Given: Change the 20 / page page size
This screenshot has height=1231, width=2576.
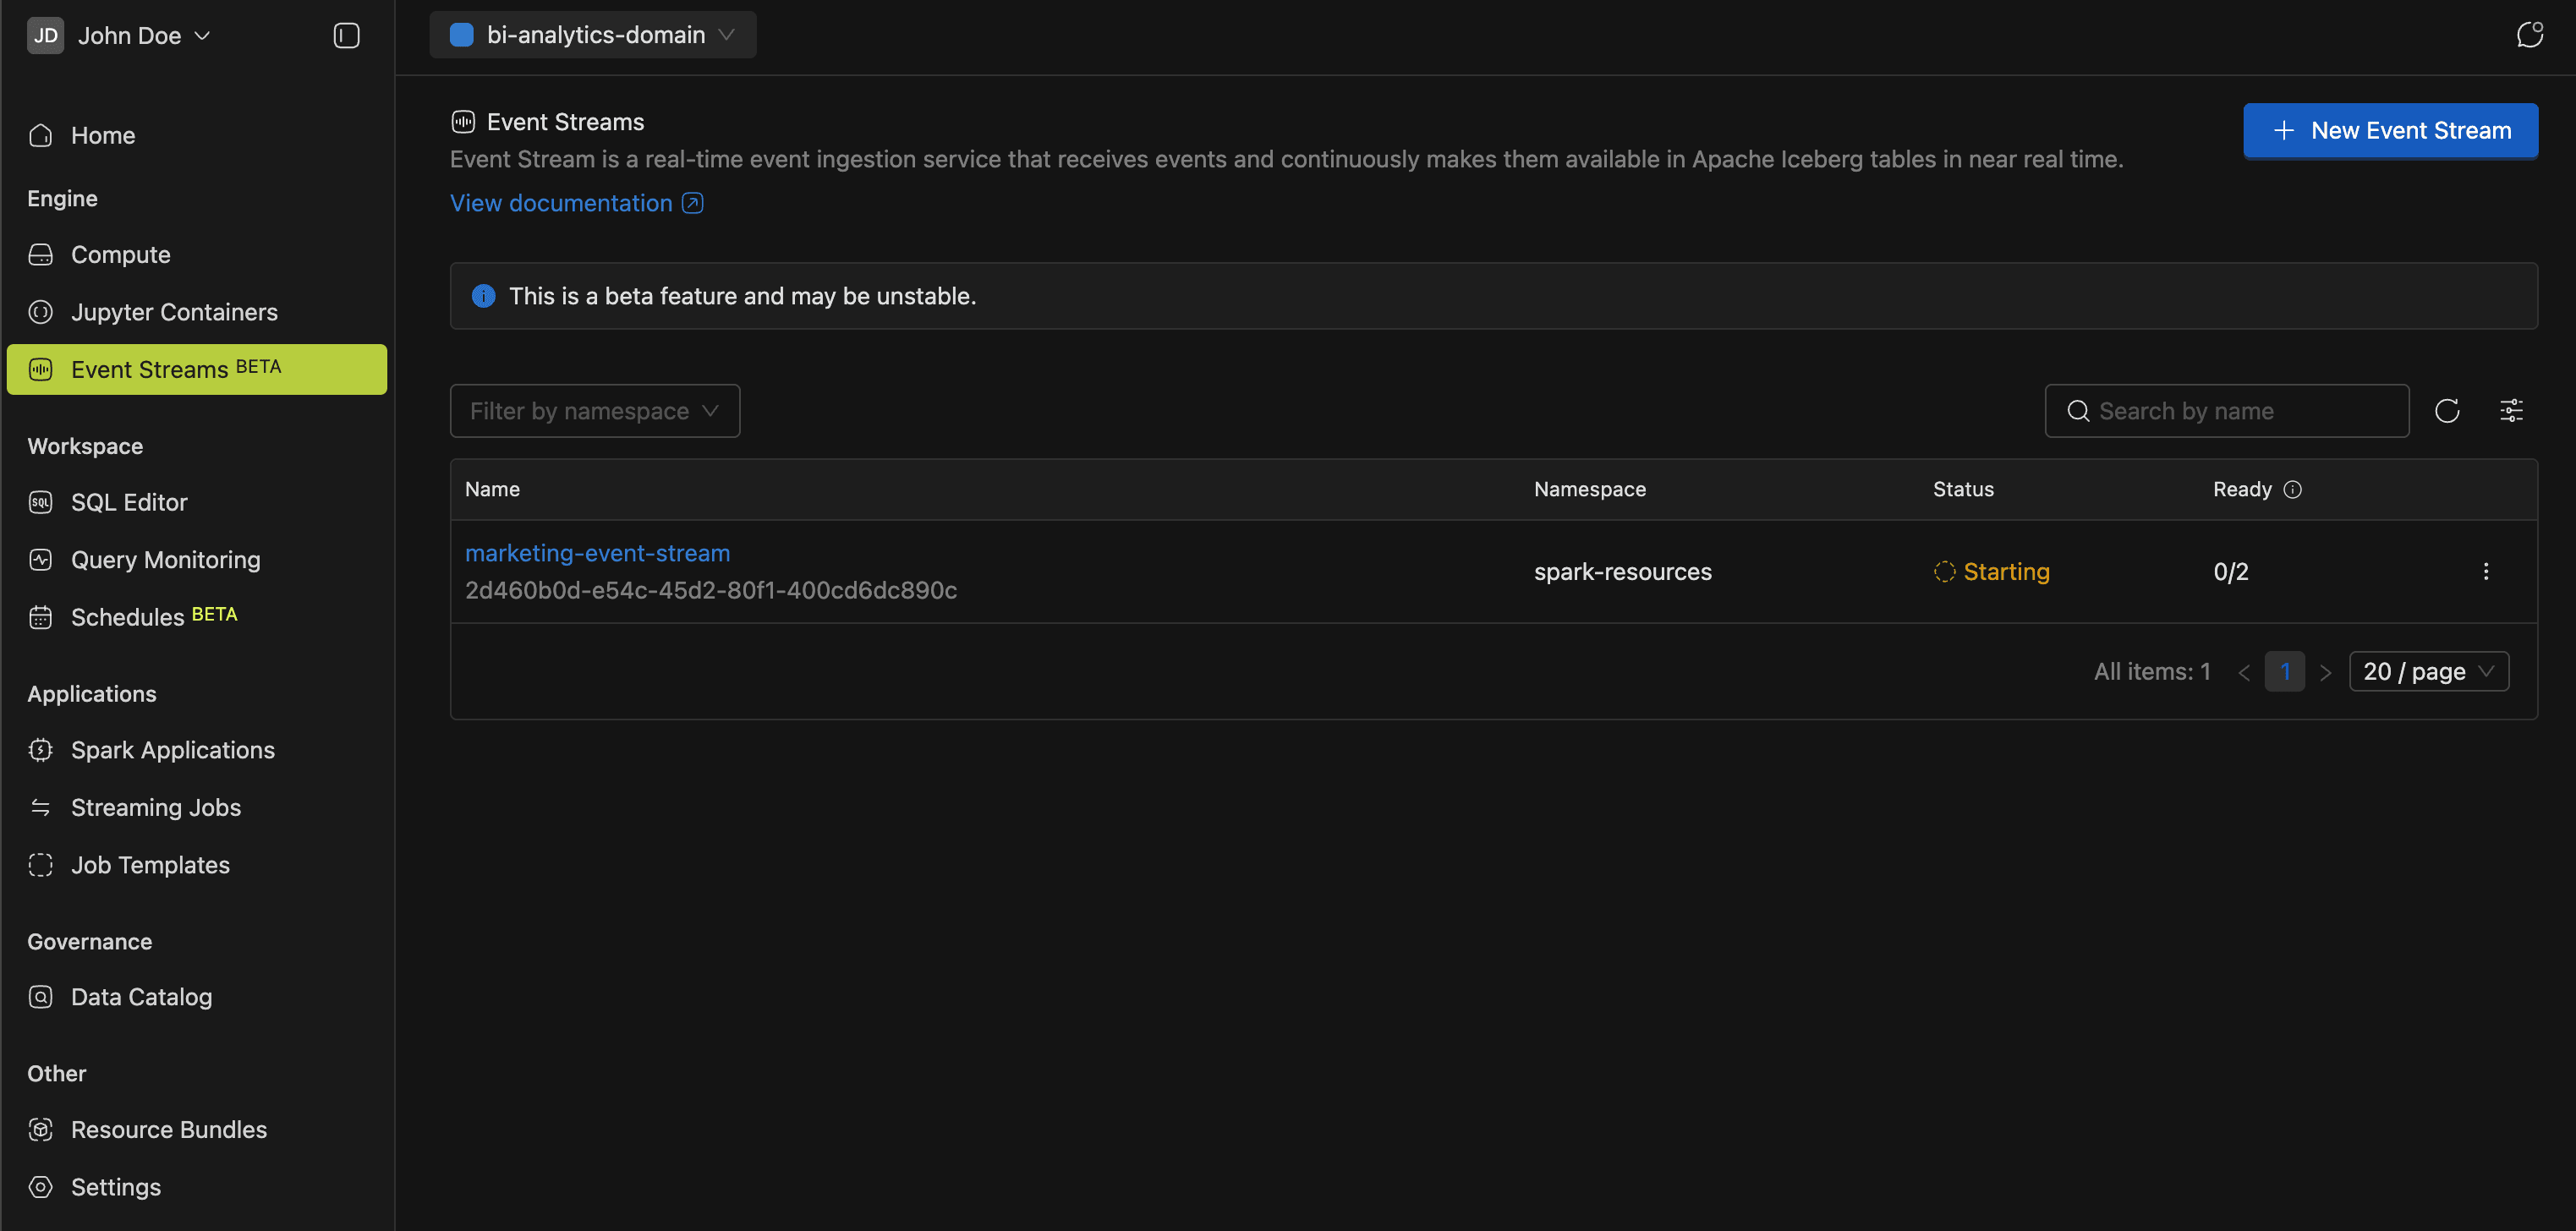Looking at the screenshot, I should click(x=2429, y=671).
